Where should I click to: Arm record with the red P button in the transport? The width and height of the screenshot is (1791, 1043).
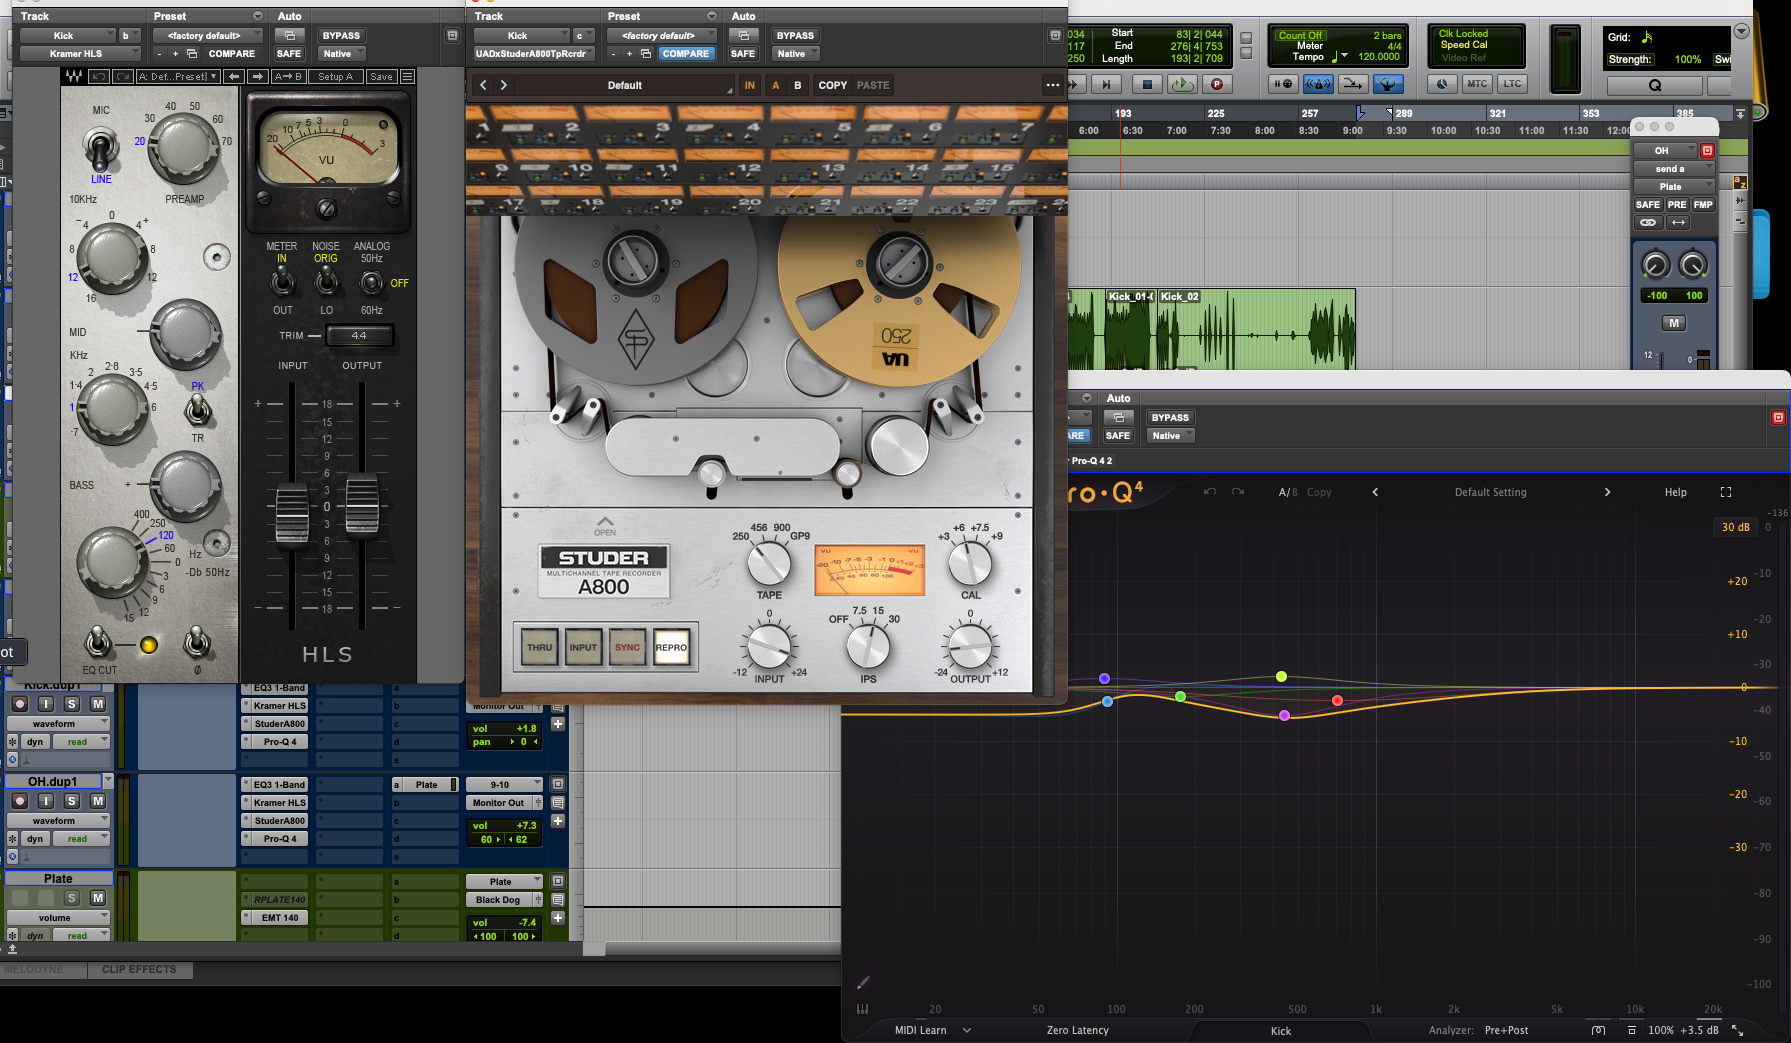point(1217,85)
